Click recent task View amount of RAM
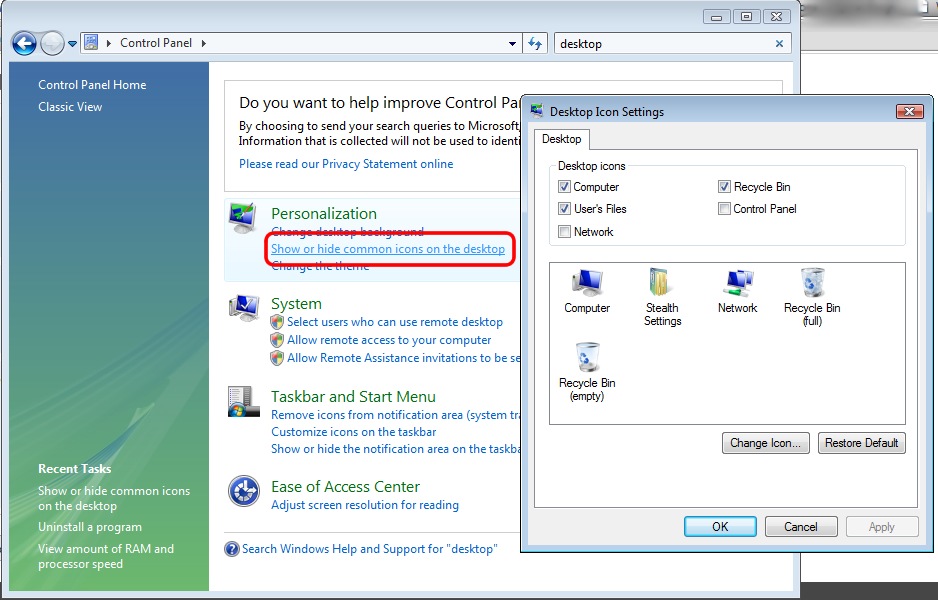 [x=106, y=556]
